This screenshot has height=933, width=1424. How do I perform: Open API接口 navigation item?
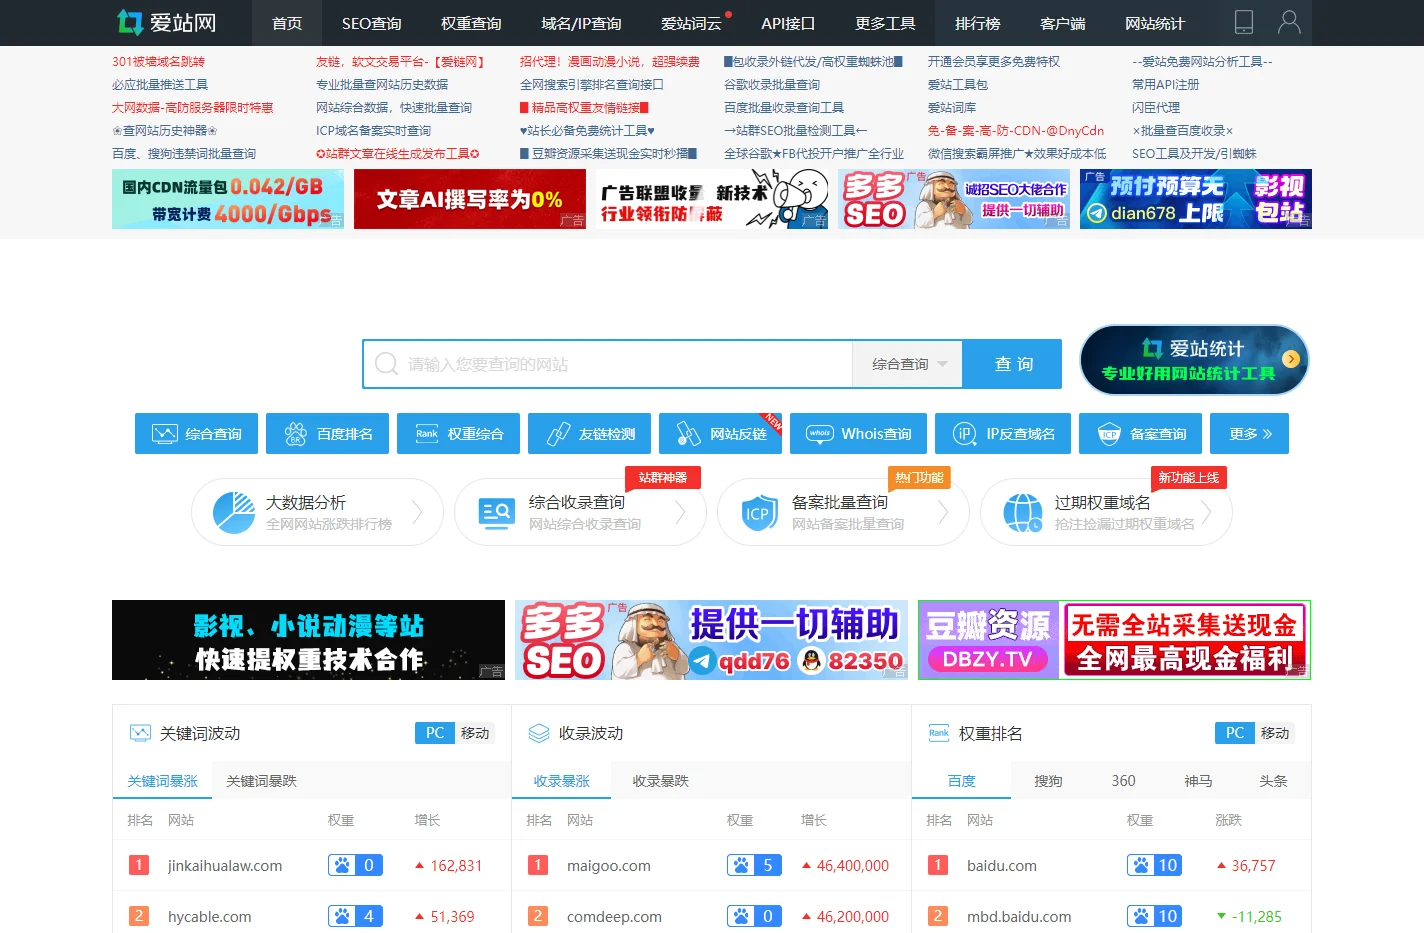(788, 23)
